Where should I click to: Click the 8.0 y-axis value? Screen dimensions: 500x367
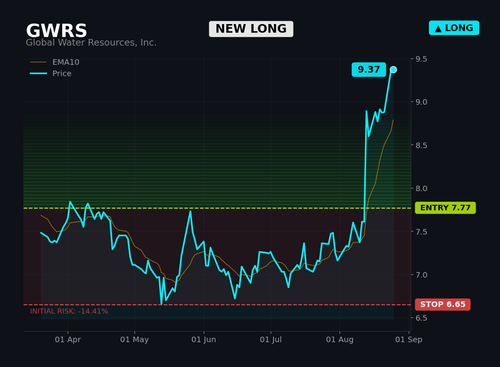point(421,188)
